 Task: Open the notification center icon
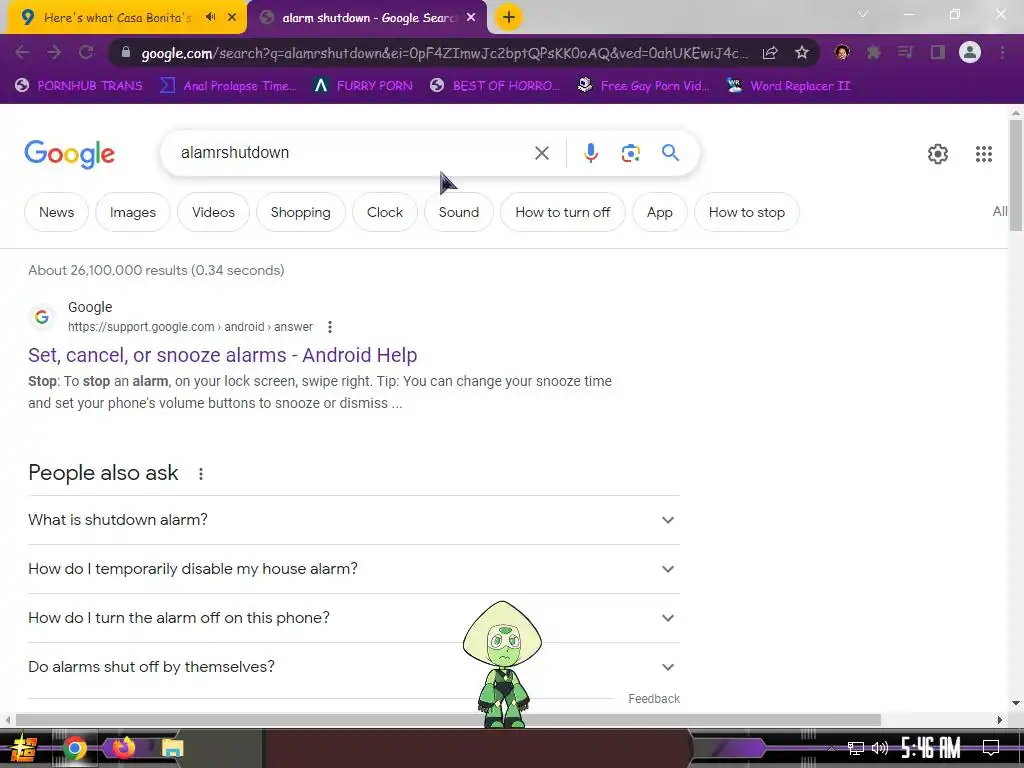[x=991, y=748]
